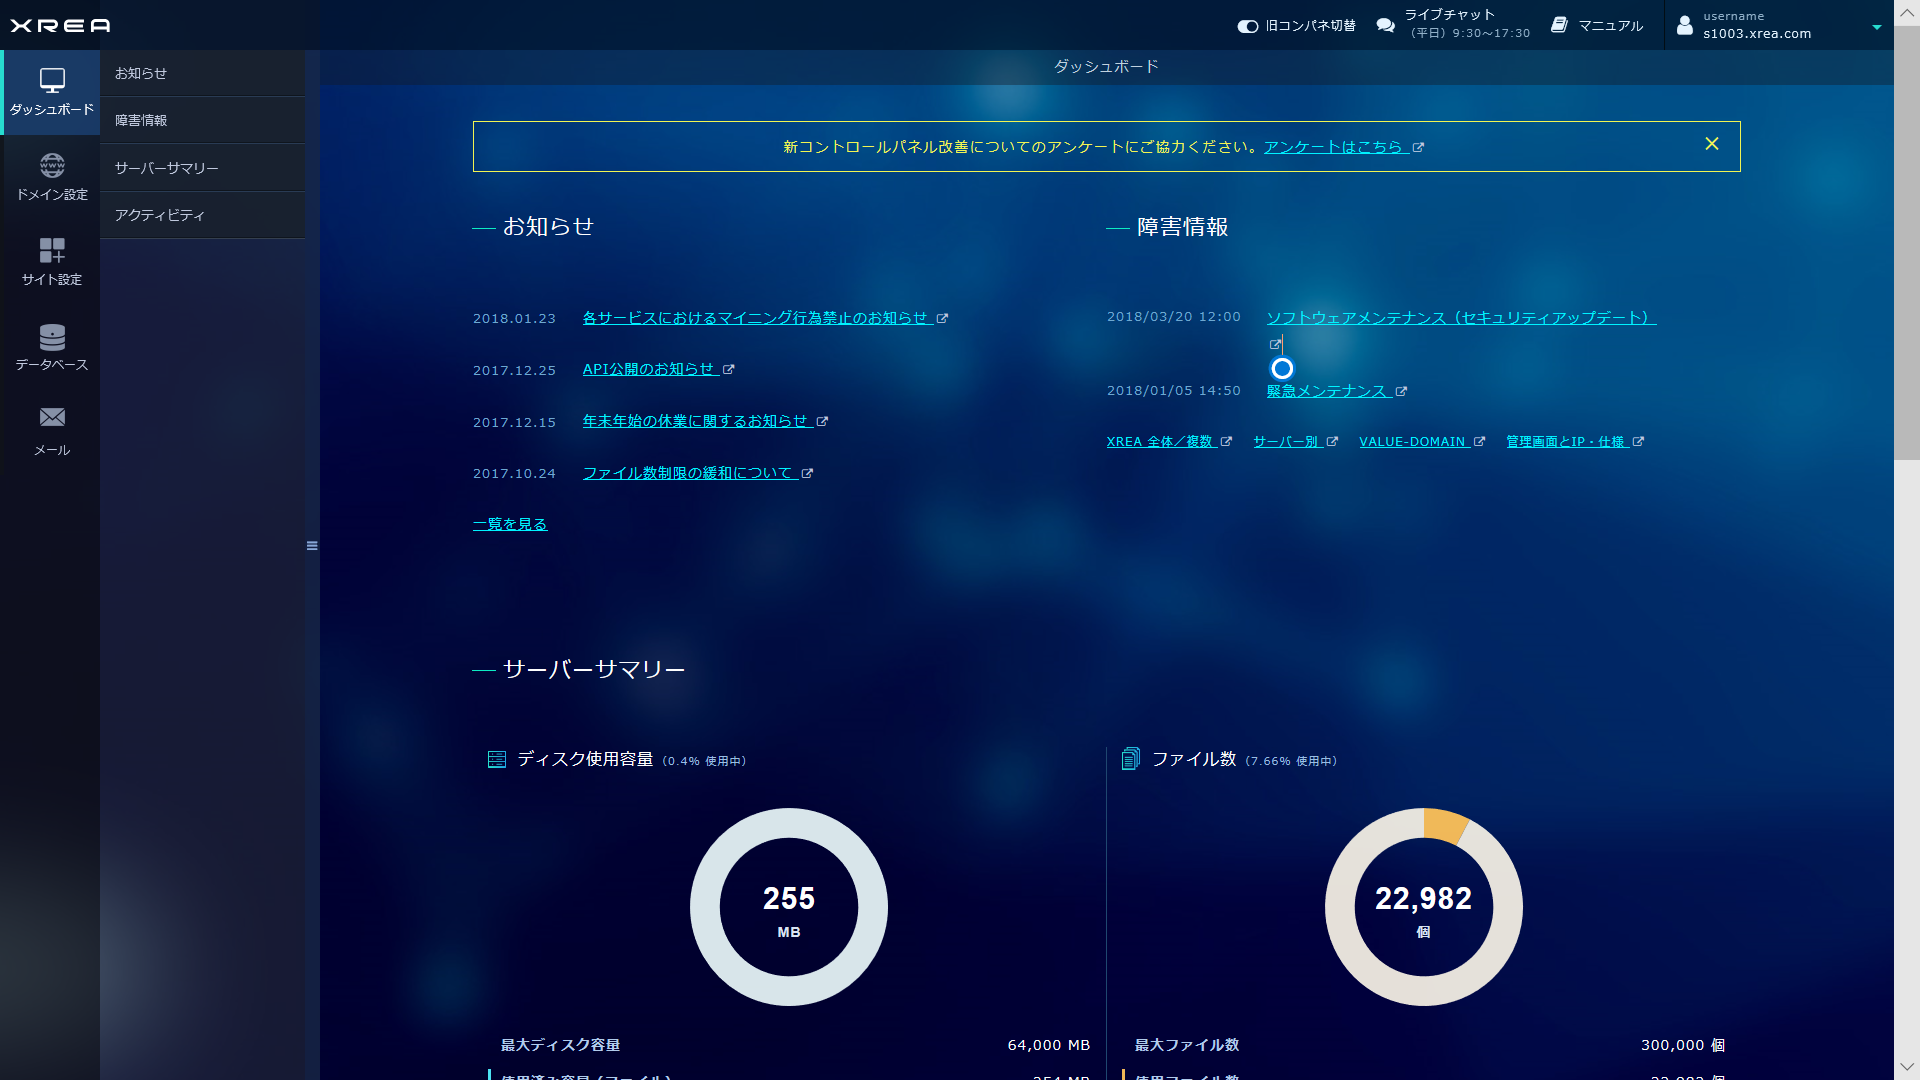The height and width of the screenshot is (1080, 1920).
Task: Click the page scroll-down arrow
Action: click(x=1906, y=1067)
